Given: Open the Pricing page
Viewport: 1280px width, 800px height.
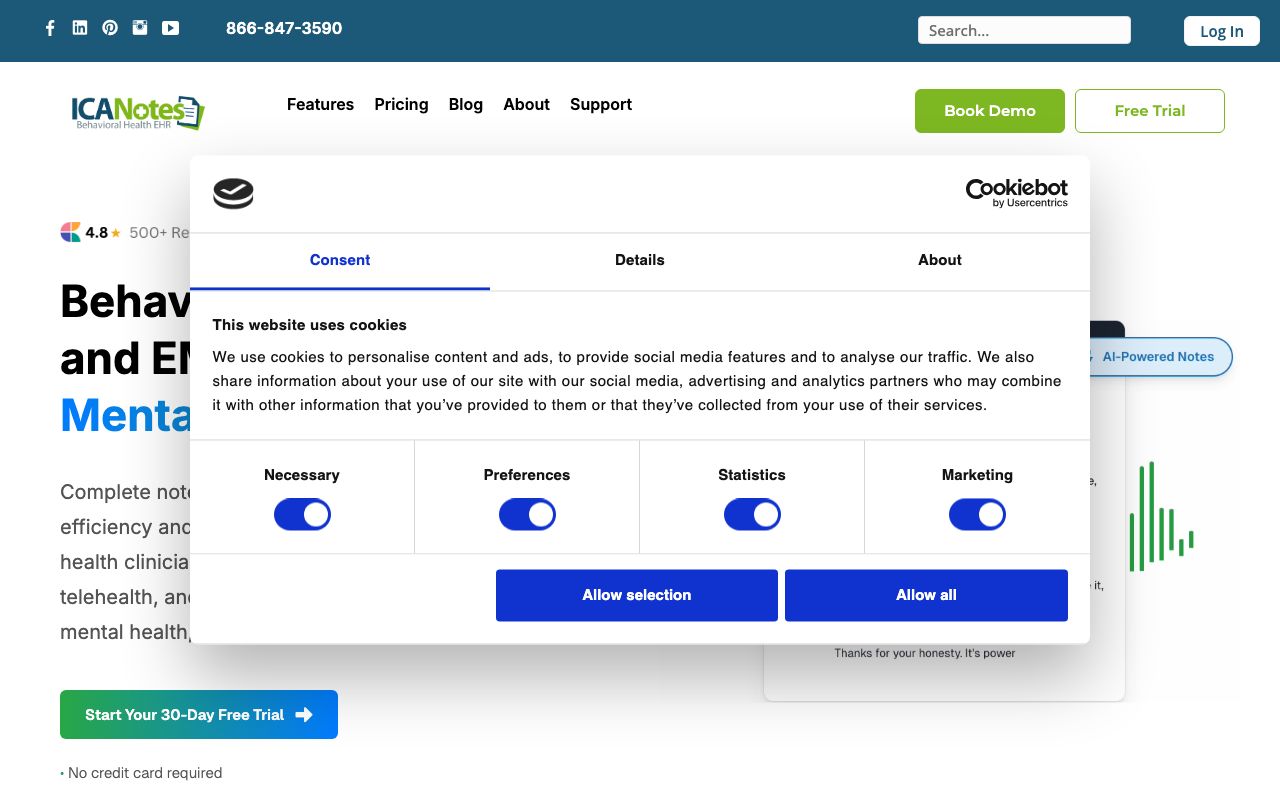Looking at the screenshot, I should pos(401,104).
